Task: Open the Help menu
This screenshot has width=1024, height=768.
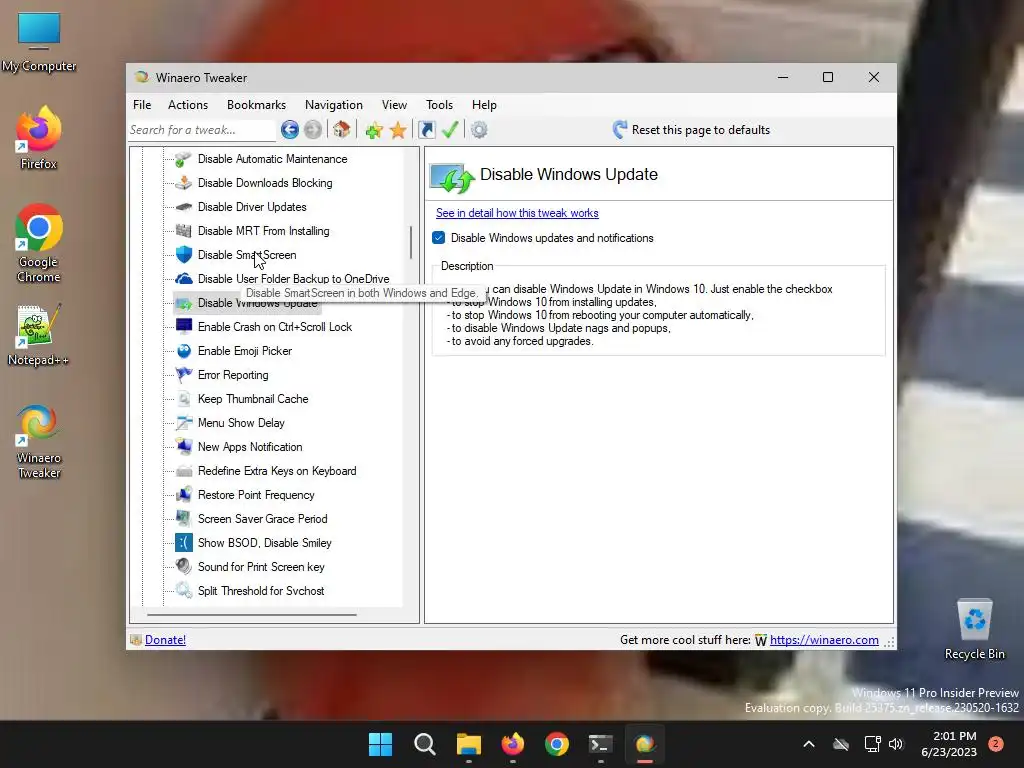Action: pyautogui.click(x=484, y=104)
